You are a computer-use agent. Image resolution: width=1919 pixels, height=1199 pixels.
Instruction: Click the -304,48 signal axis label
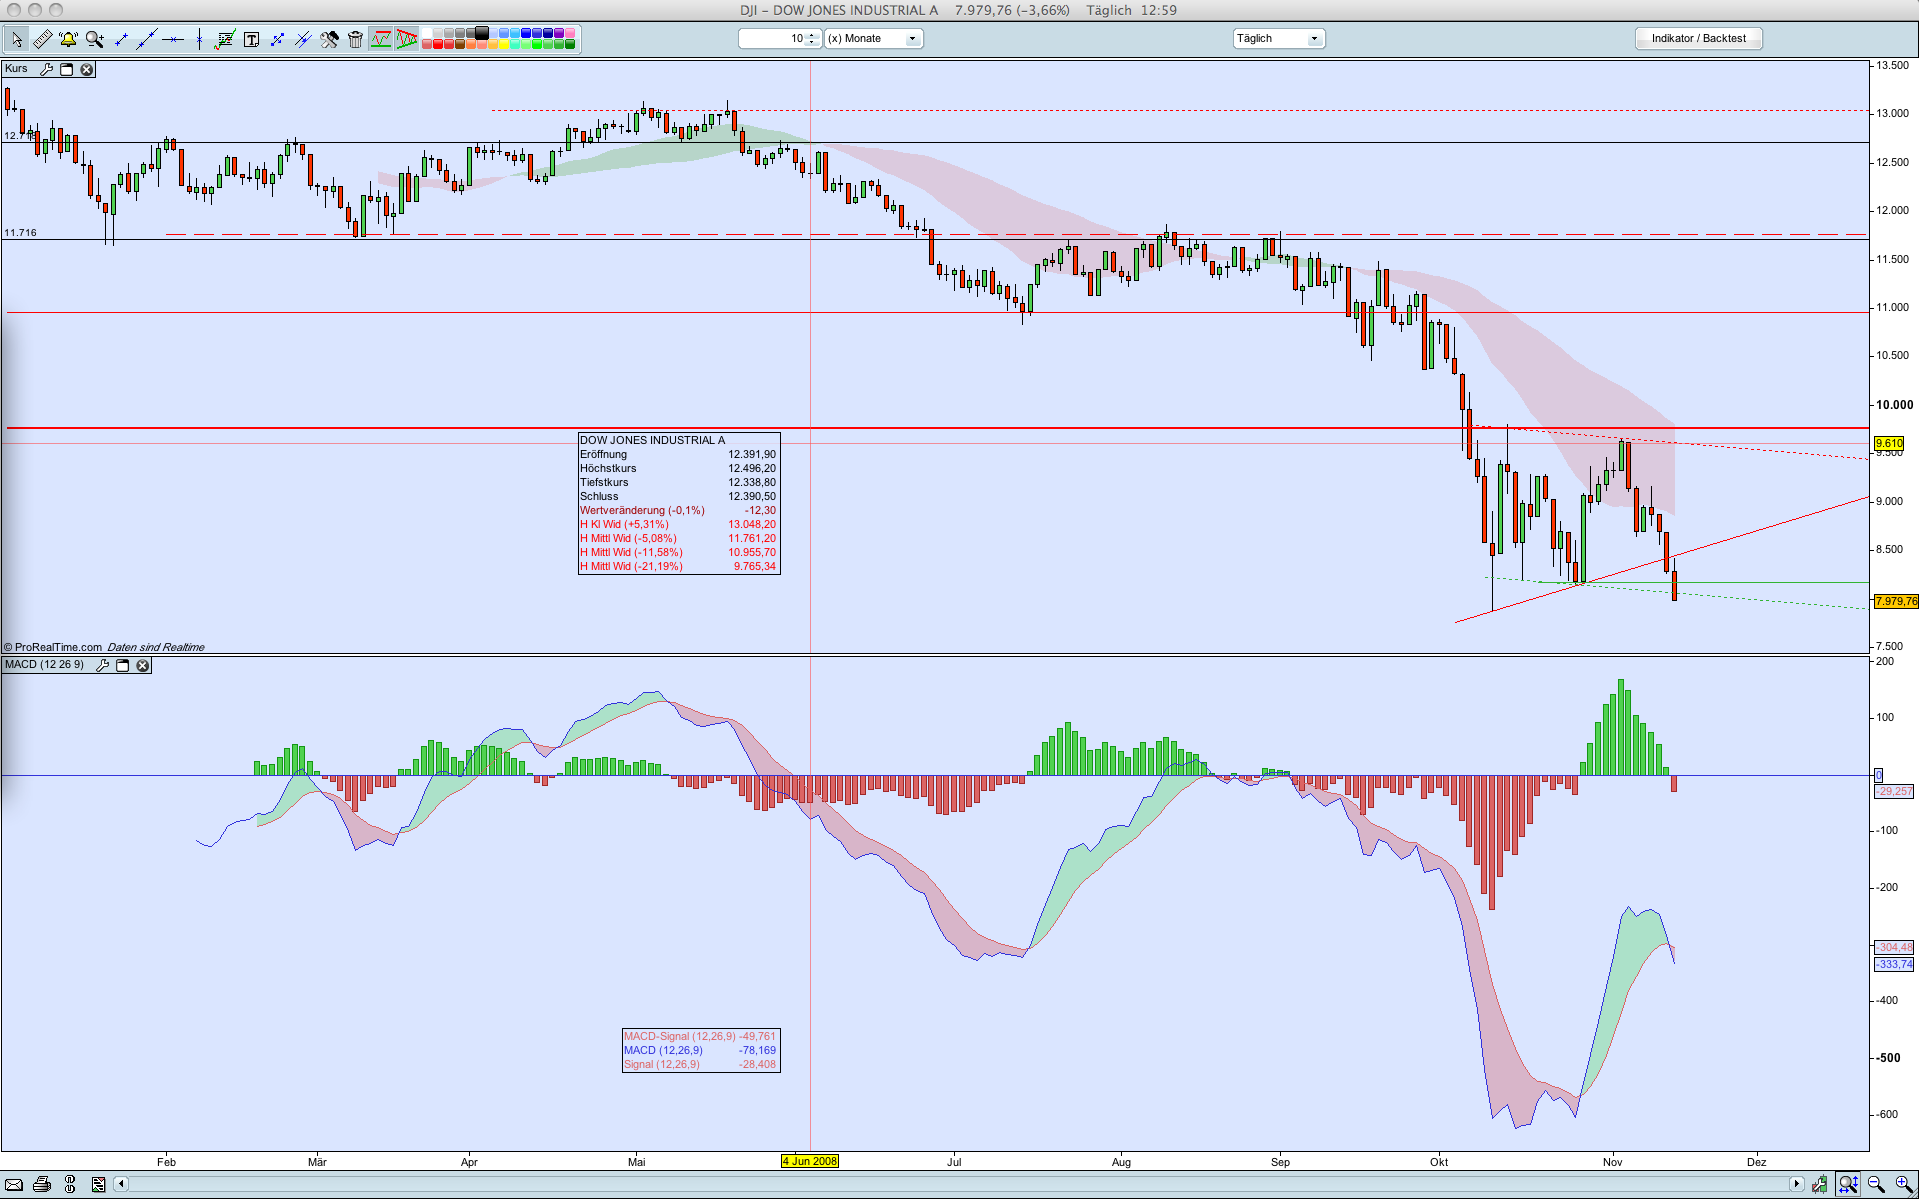coord(1894,947)
